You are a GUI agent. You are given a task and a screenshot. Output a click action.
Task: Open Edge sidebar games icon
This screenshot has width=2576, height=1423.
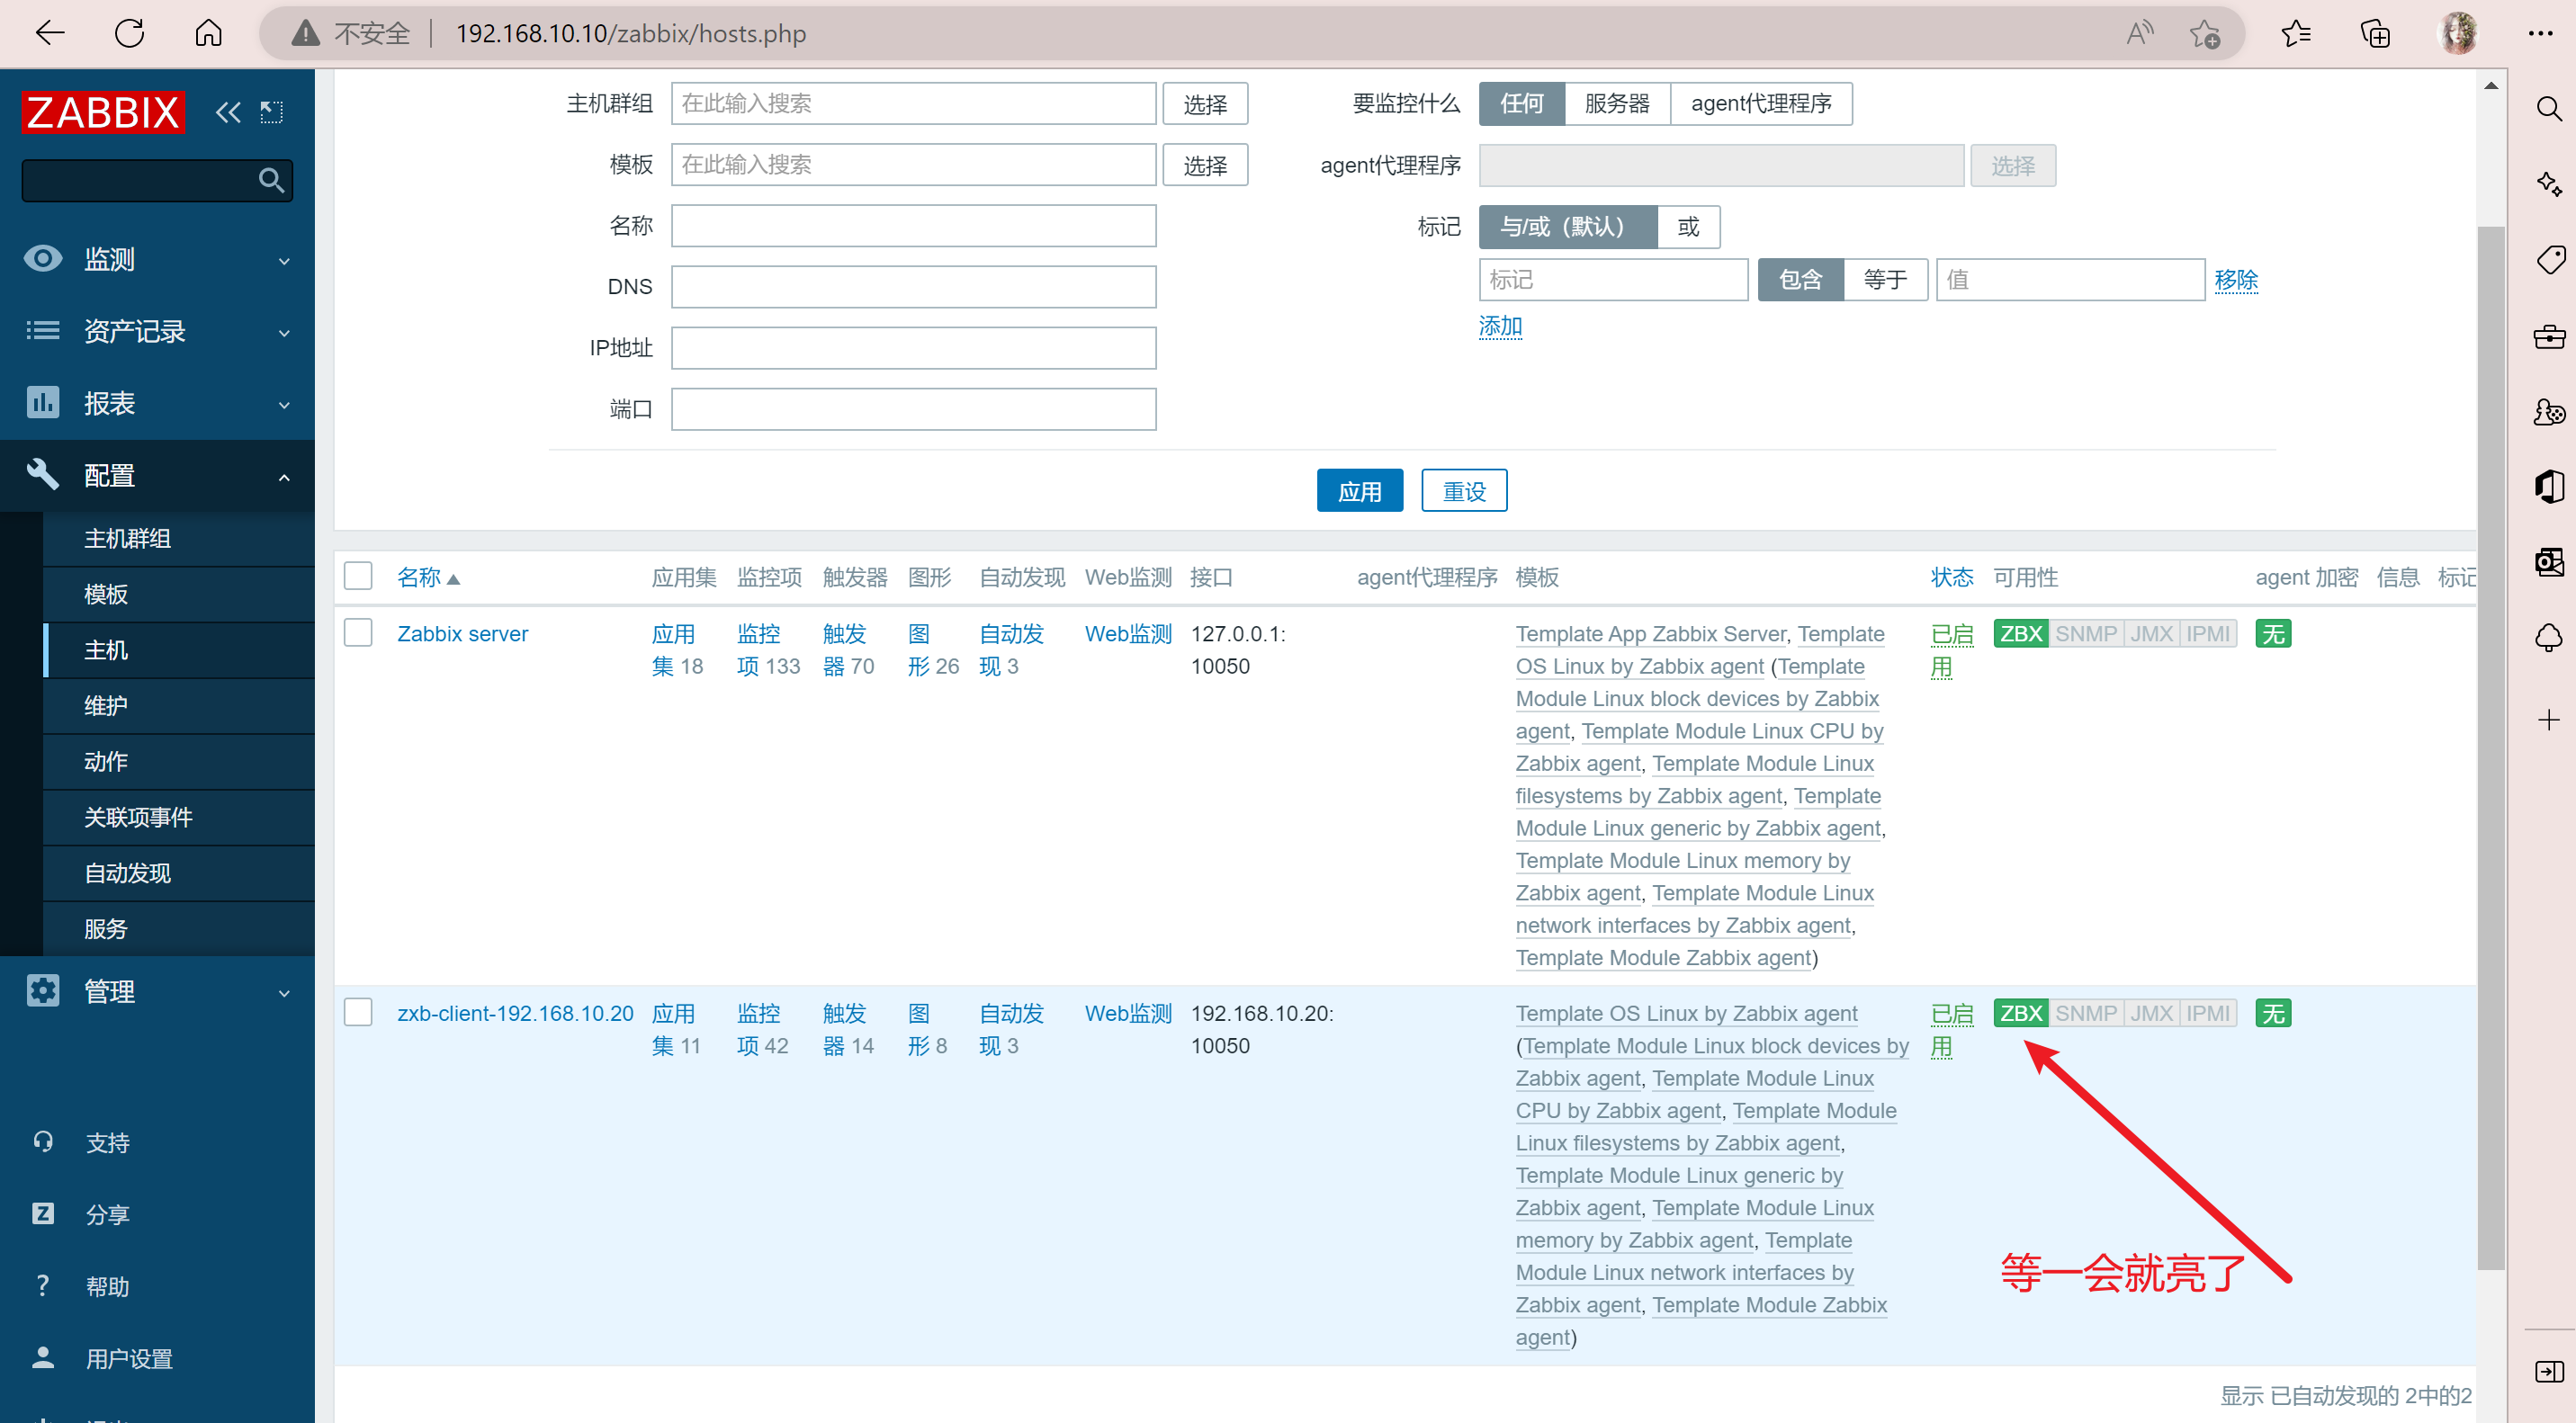pyautogui.click(x=2549, y=412)
